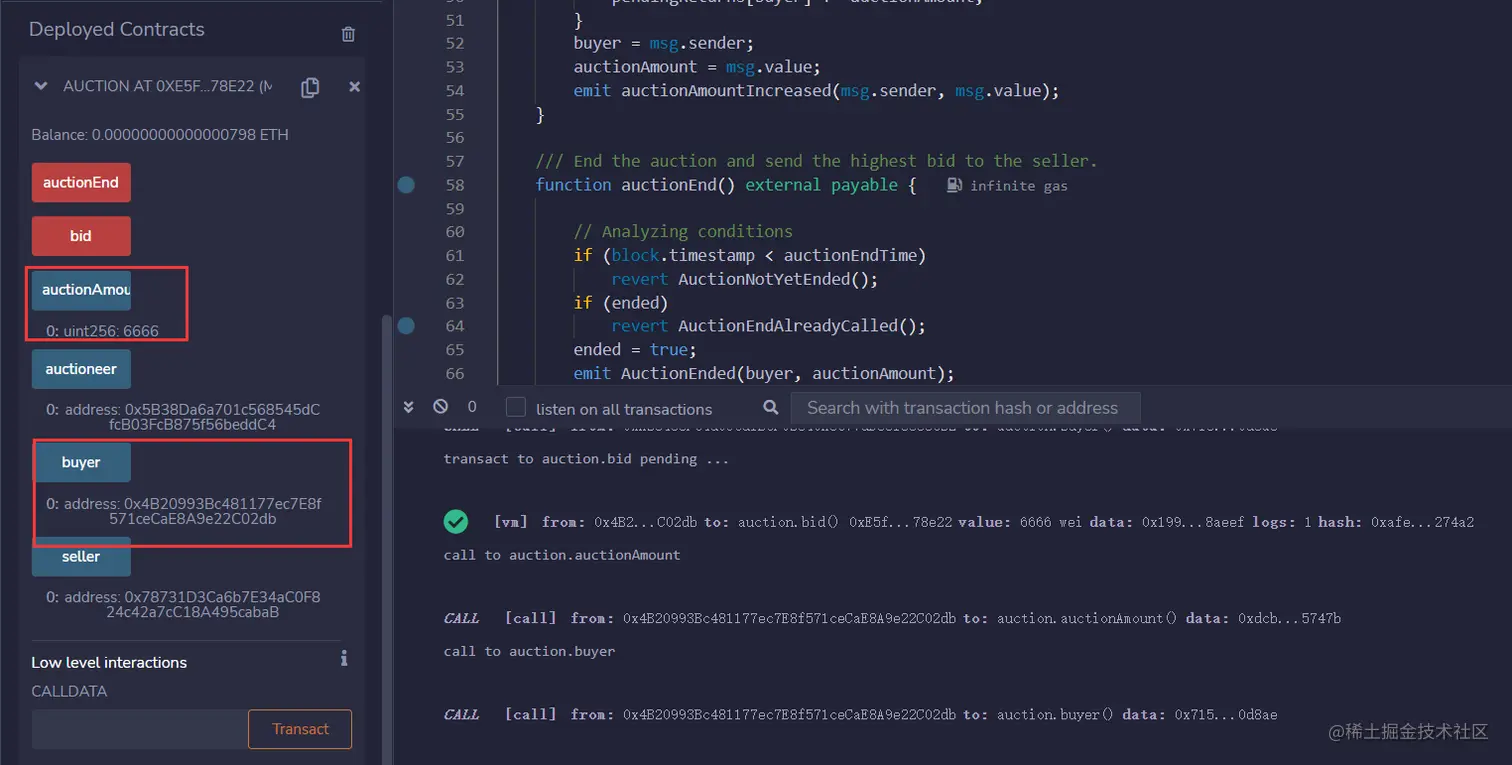Click the green success checkmark on the transaction

[456, 521]
